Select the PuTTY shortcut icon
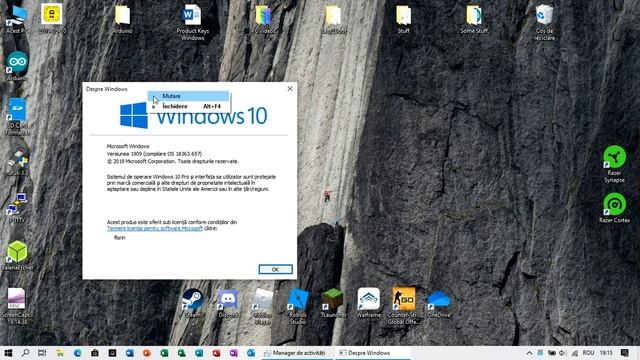This screenshot has height=360, width=640. (x=17, y=207)
